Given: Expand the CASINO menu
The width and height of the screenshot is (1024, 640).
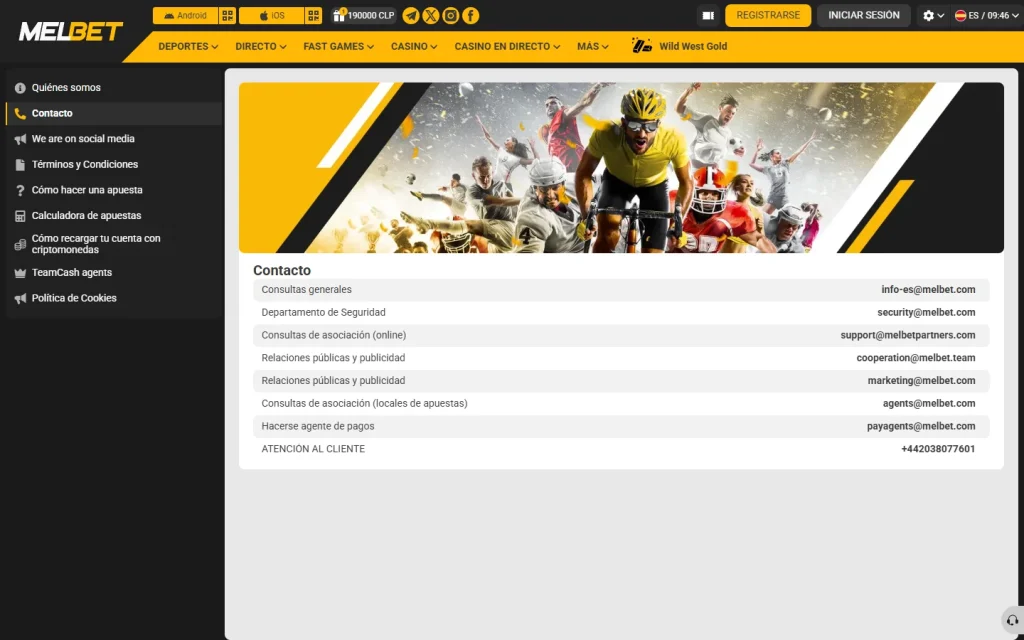Looking at the screenshot, I should 414,46.
